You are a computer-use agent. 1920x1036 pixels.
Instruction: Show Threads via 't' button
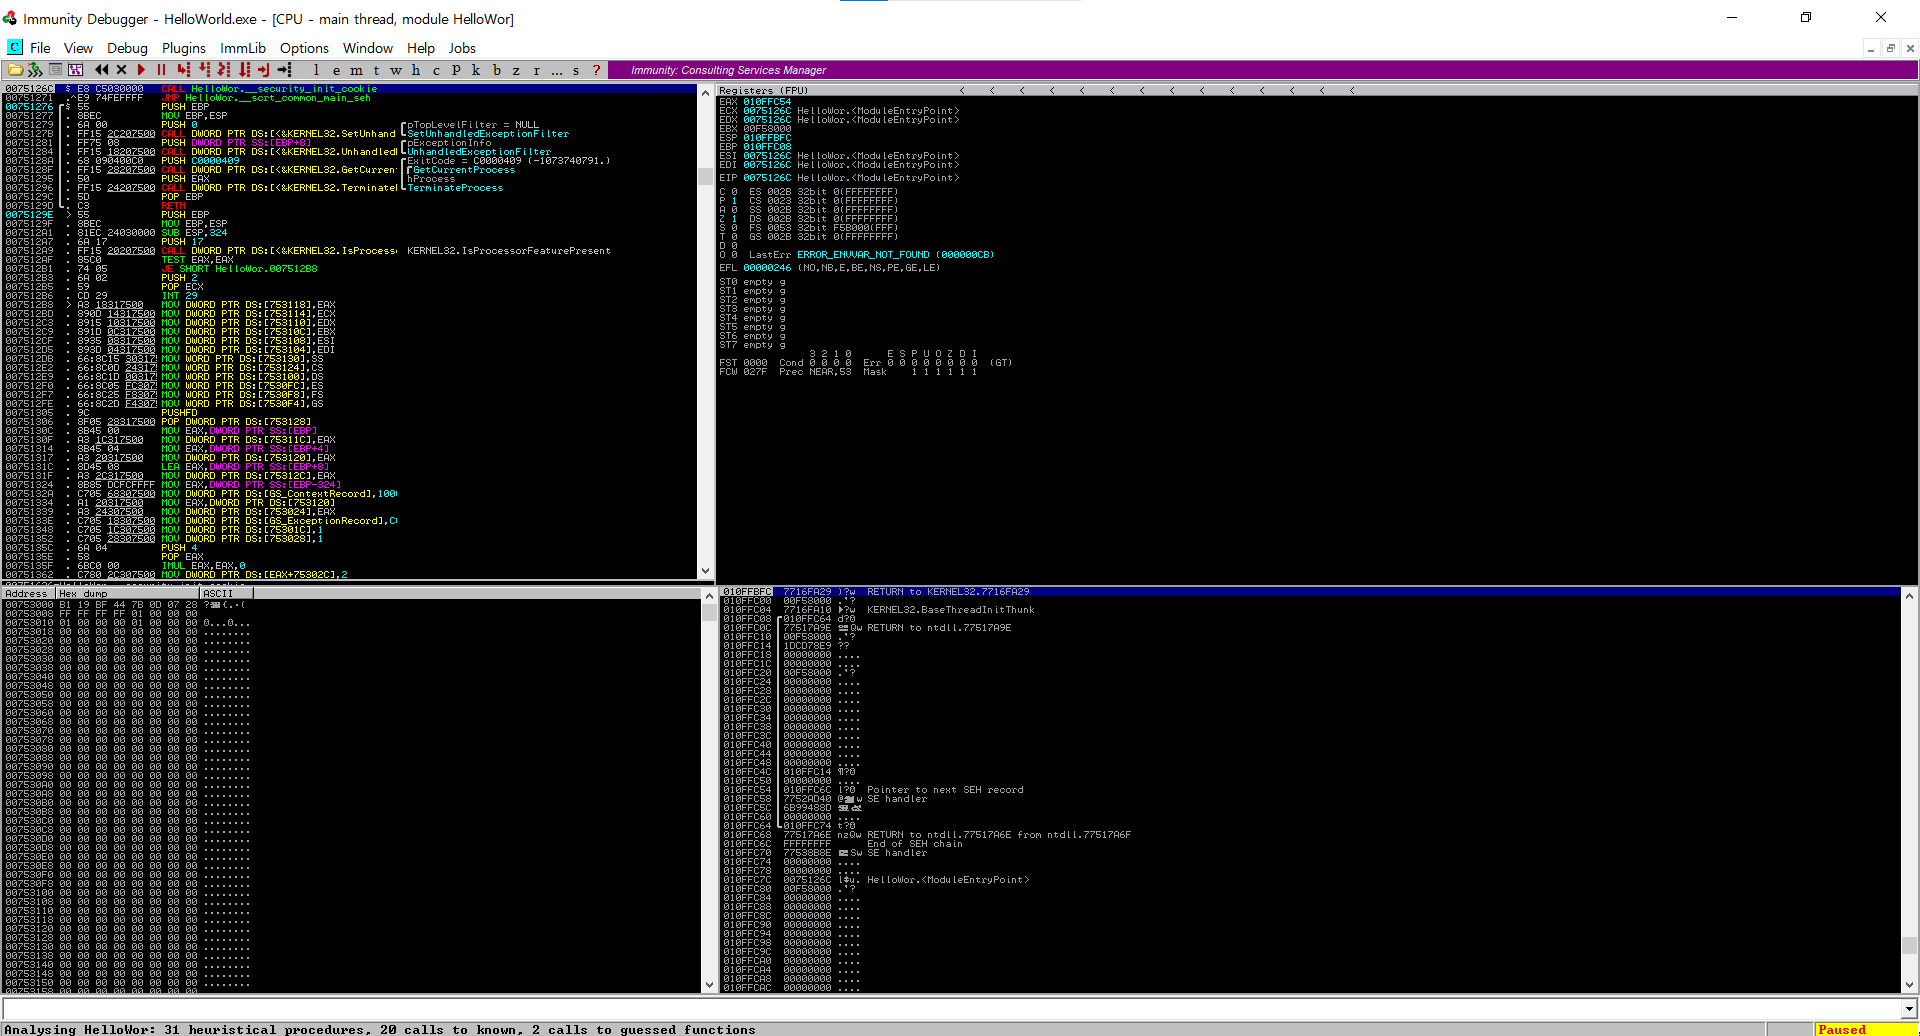tap(376, 70)
